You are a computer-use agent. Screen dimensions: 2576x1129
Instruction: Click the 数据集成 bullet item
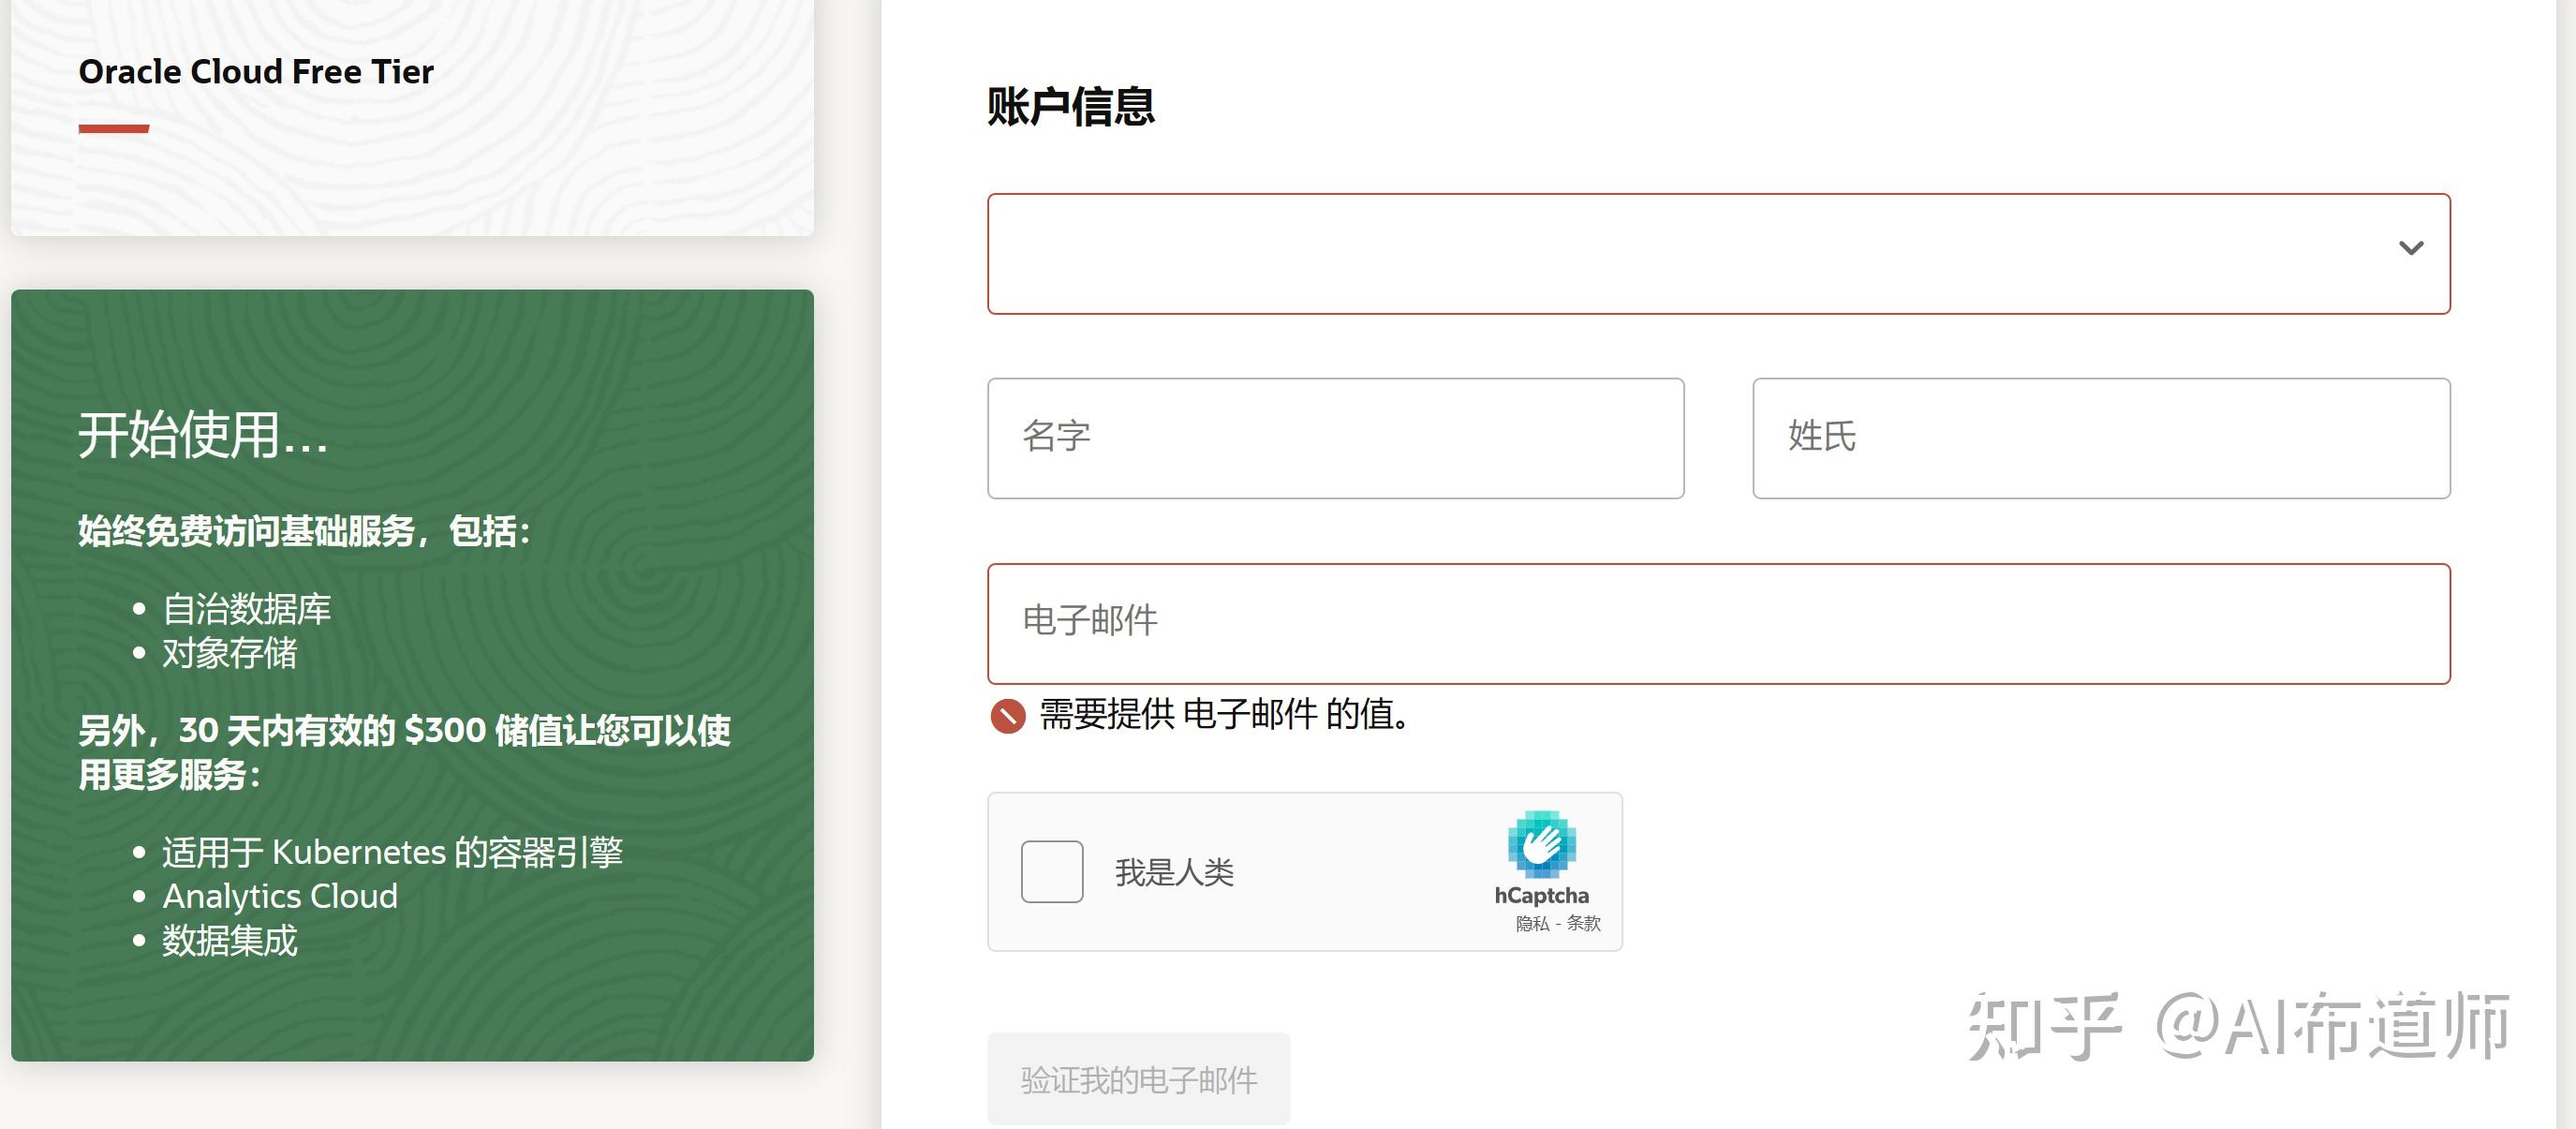pos(228,940)
